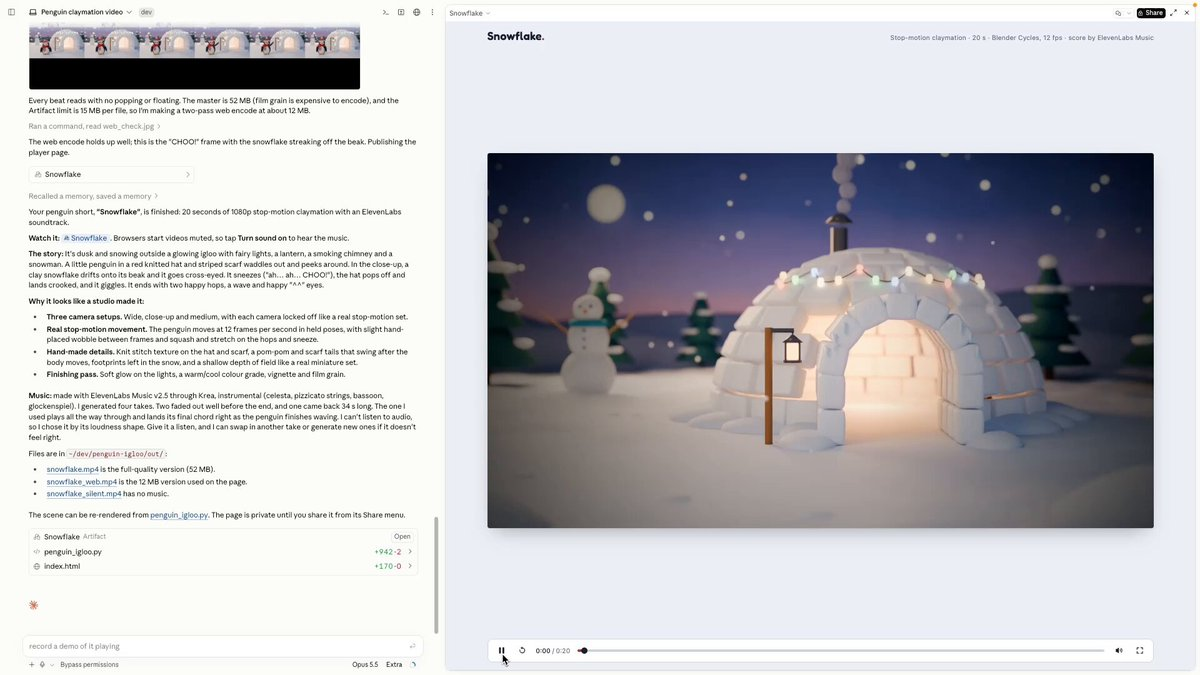
Task: Open the penguin_igloo.py link in the text
Action: click(179, 515)
